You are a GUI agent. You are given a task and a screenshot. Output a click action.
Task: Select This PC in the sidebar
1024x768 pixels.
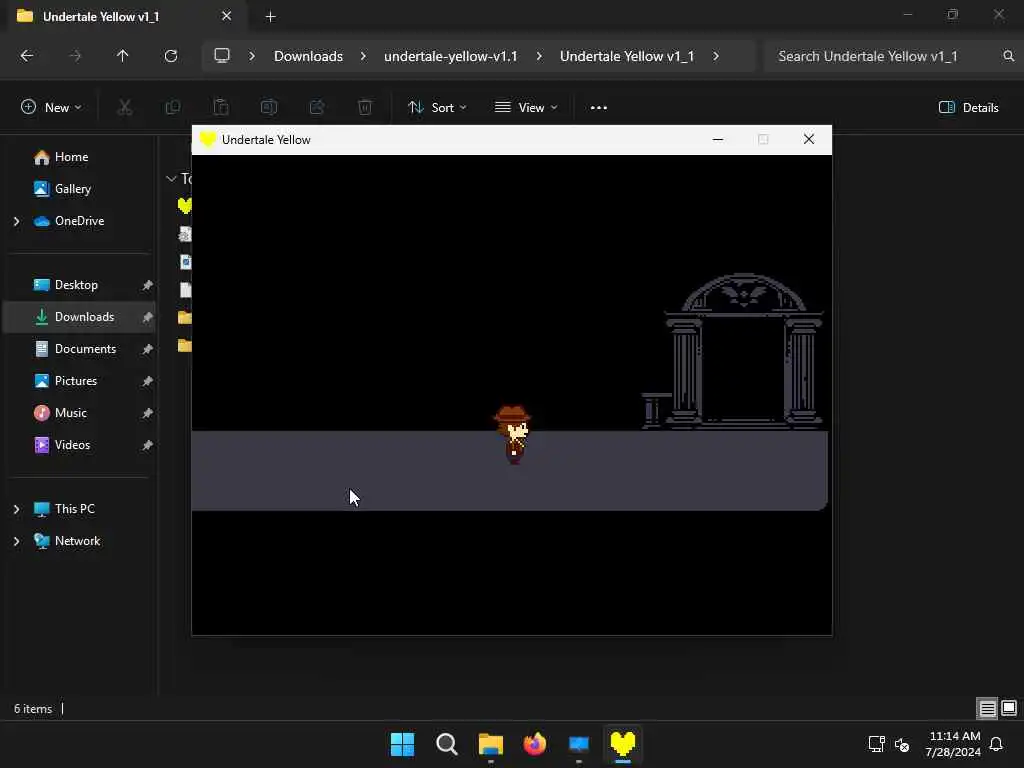74,509
